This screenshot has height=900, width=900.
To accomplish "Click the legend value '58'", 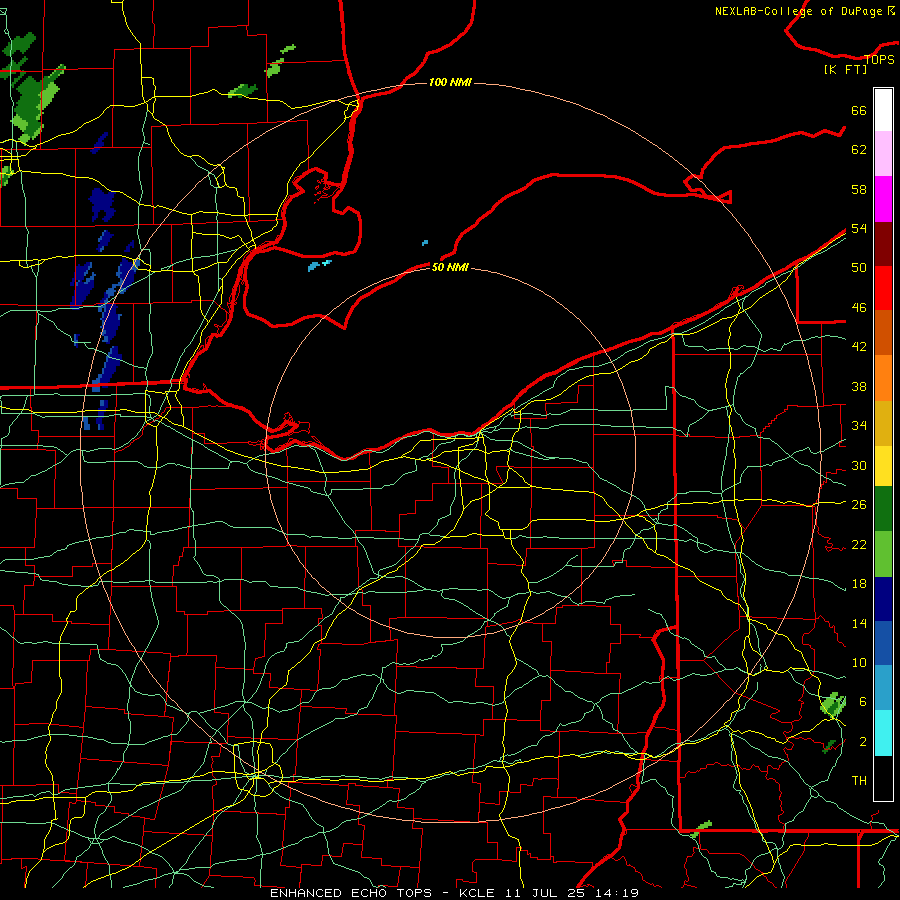I will [859, 189].
